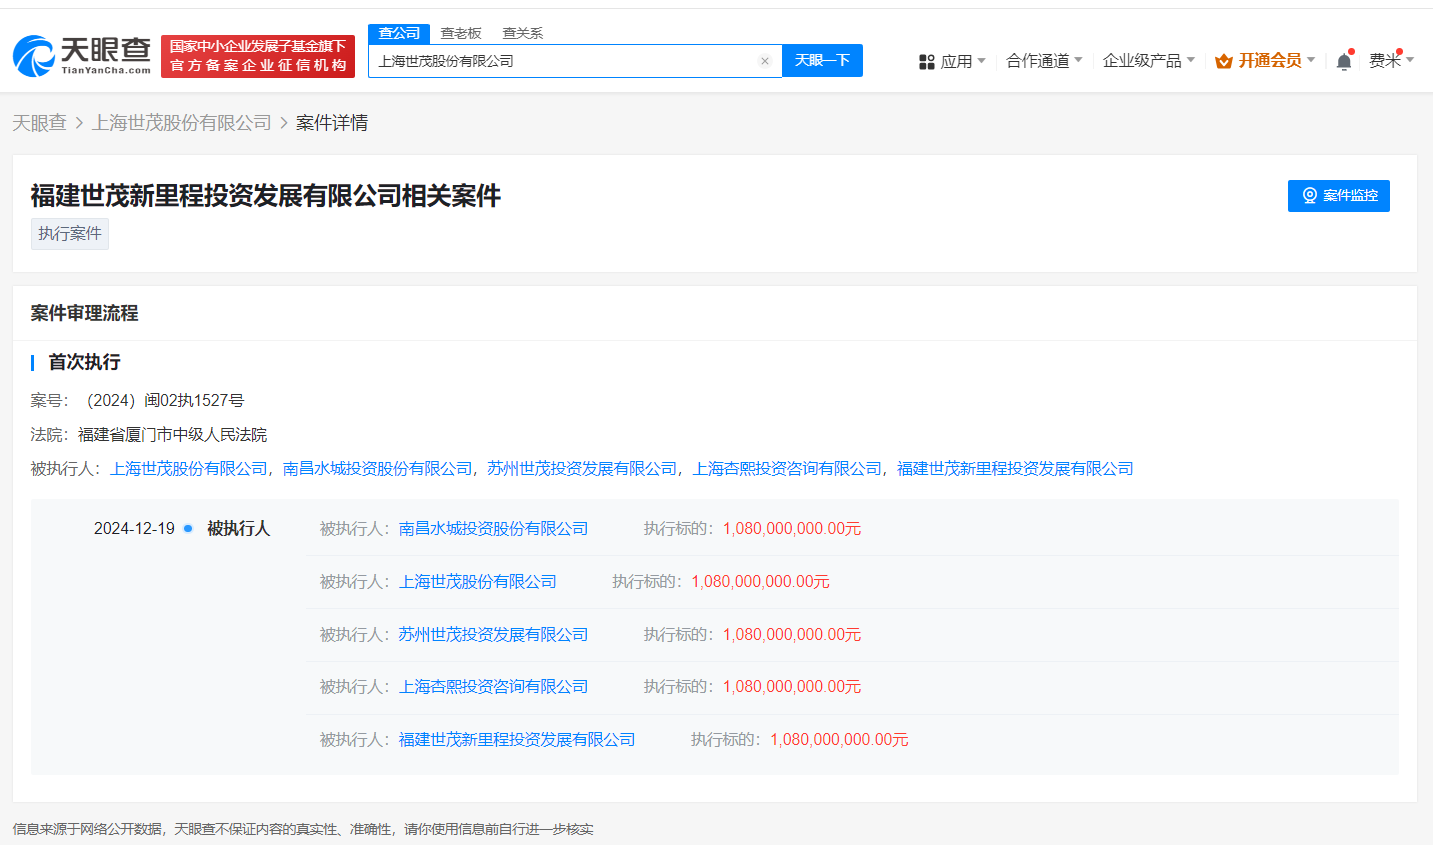1433x845 pixels.
Task: Switch to the 查关系 search tab
Action: (x=523, y=33)
